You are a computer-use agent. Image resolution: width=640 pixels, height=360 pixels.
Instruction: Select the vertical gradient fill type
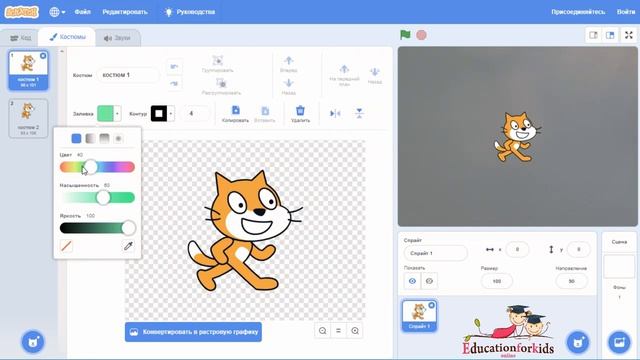(104, 138)
